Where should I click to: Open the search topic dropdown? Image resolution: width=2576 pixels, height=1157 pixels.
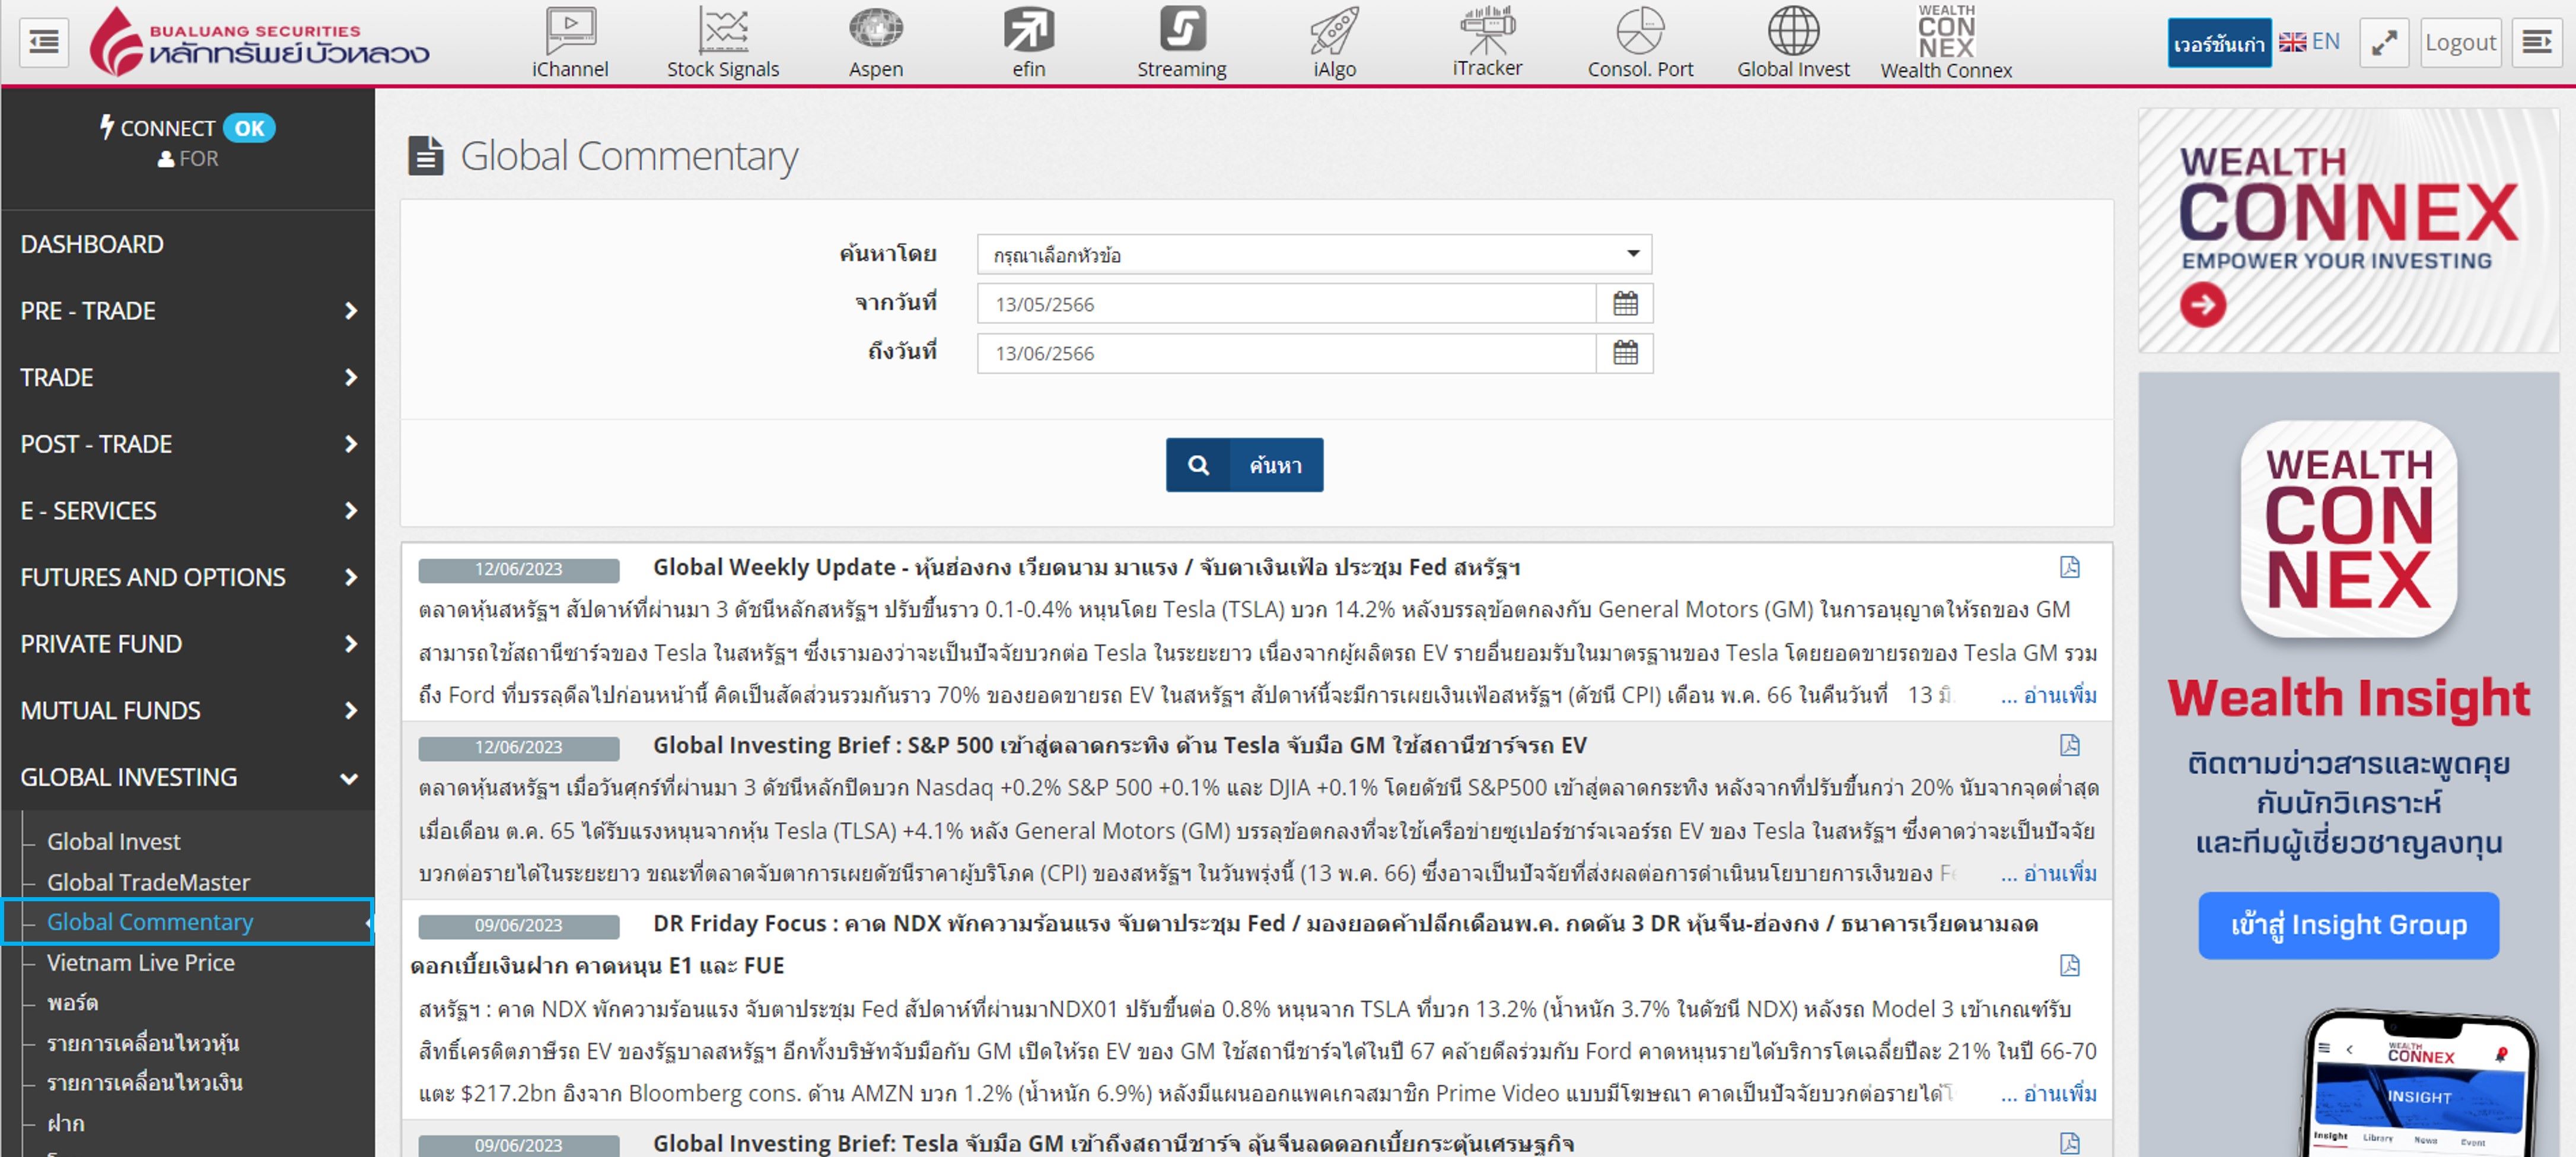1313,255
